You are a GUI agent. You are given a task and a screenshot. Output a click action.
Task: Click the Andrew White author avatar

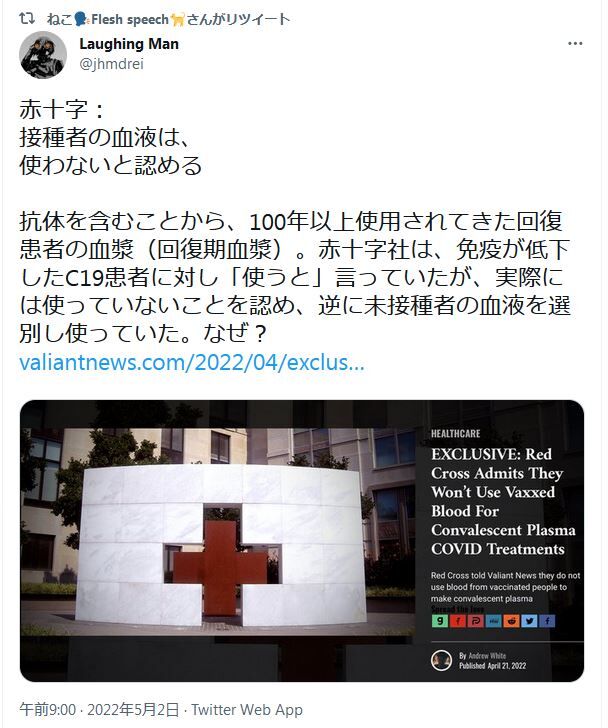point(441,660)
